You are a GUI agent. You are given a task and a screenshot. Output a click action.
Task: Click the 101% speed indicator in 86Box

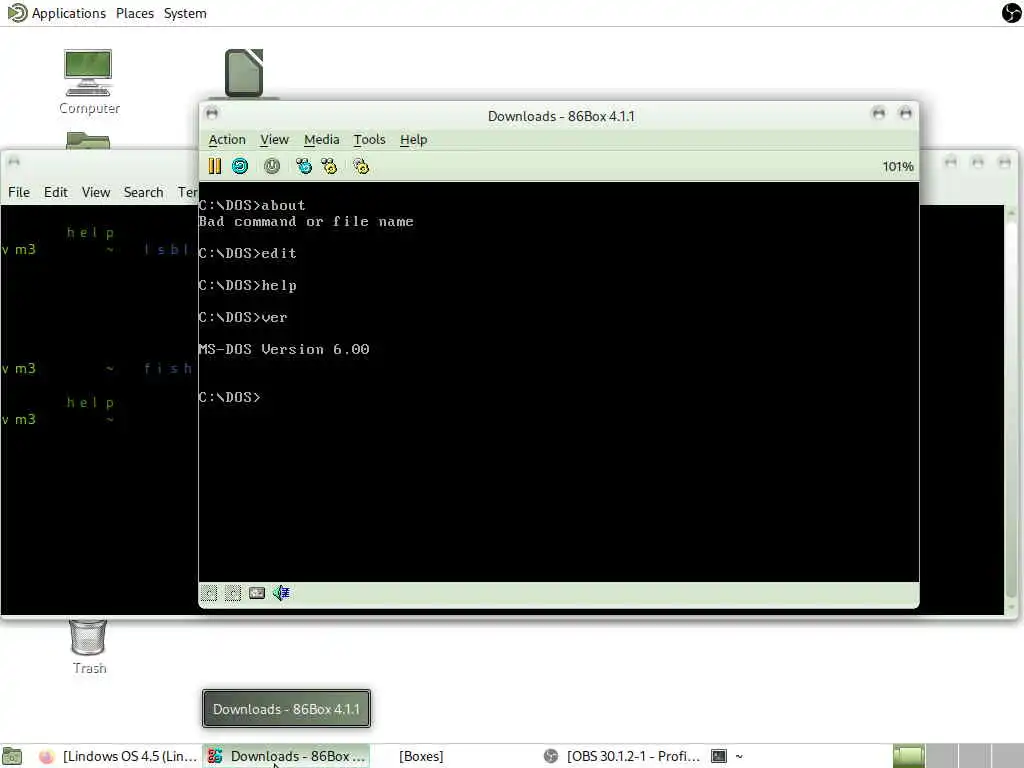pos(897,167)
